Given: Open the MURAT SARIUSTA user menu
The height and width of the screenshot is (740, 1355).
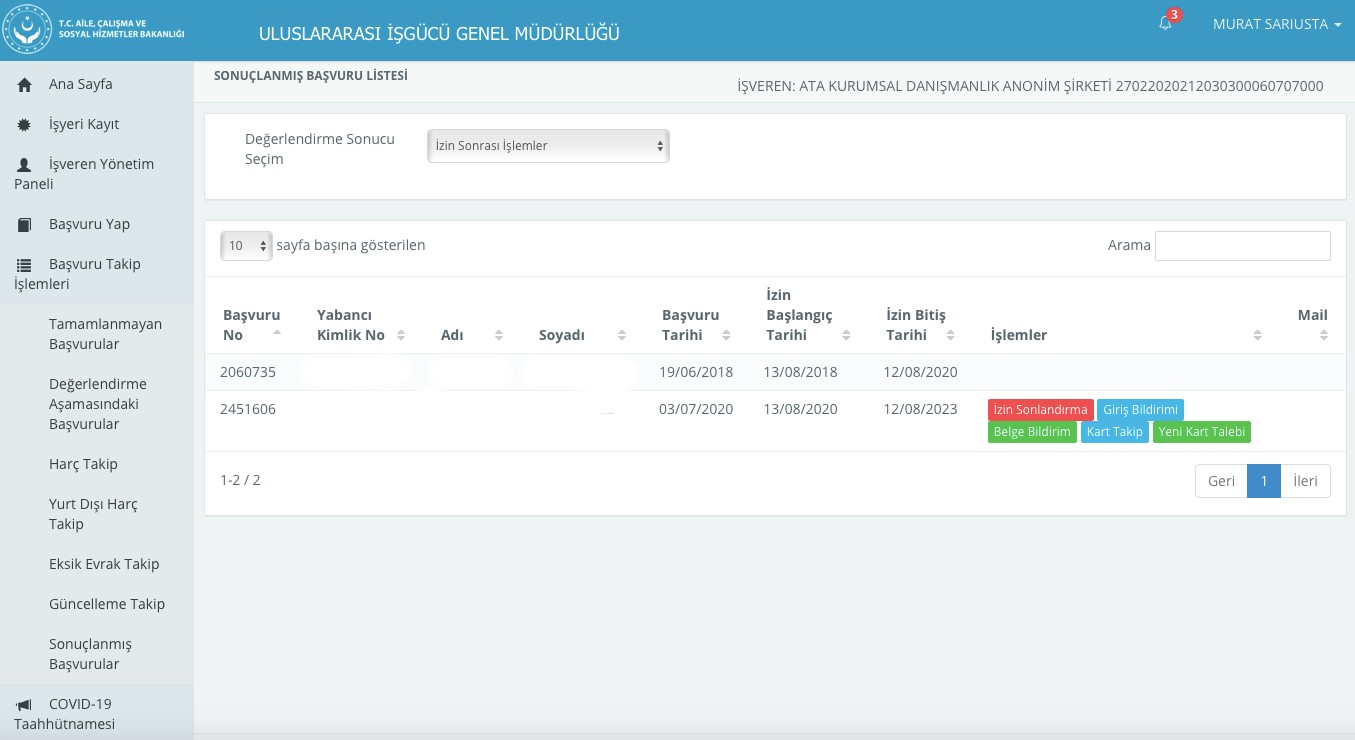Looking at the screenshot, I should click(1277, 24).
